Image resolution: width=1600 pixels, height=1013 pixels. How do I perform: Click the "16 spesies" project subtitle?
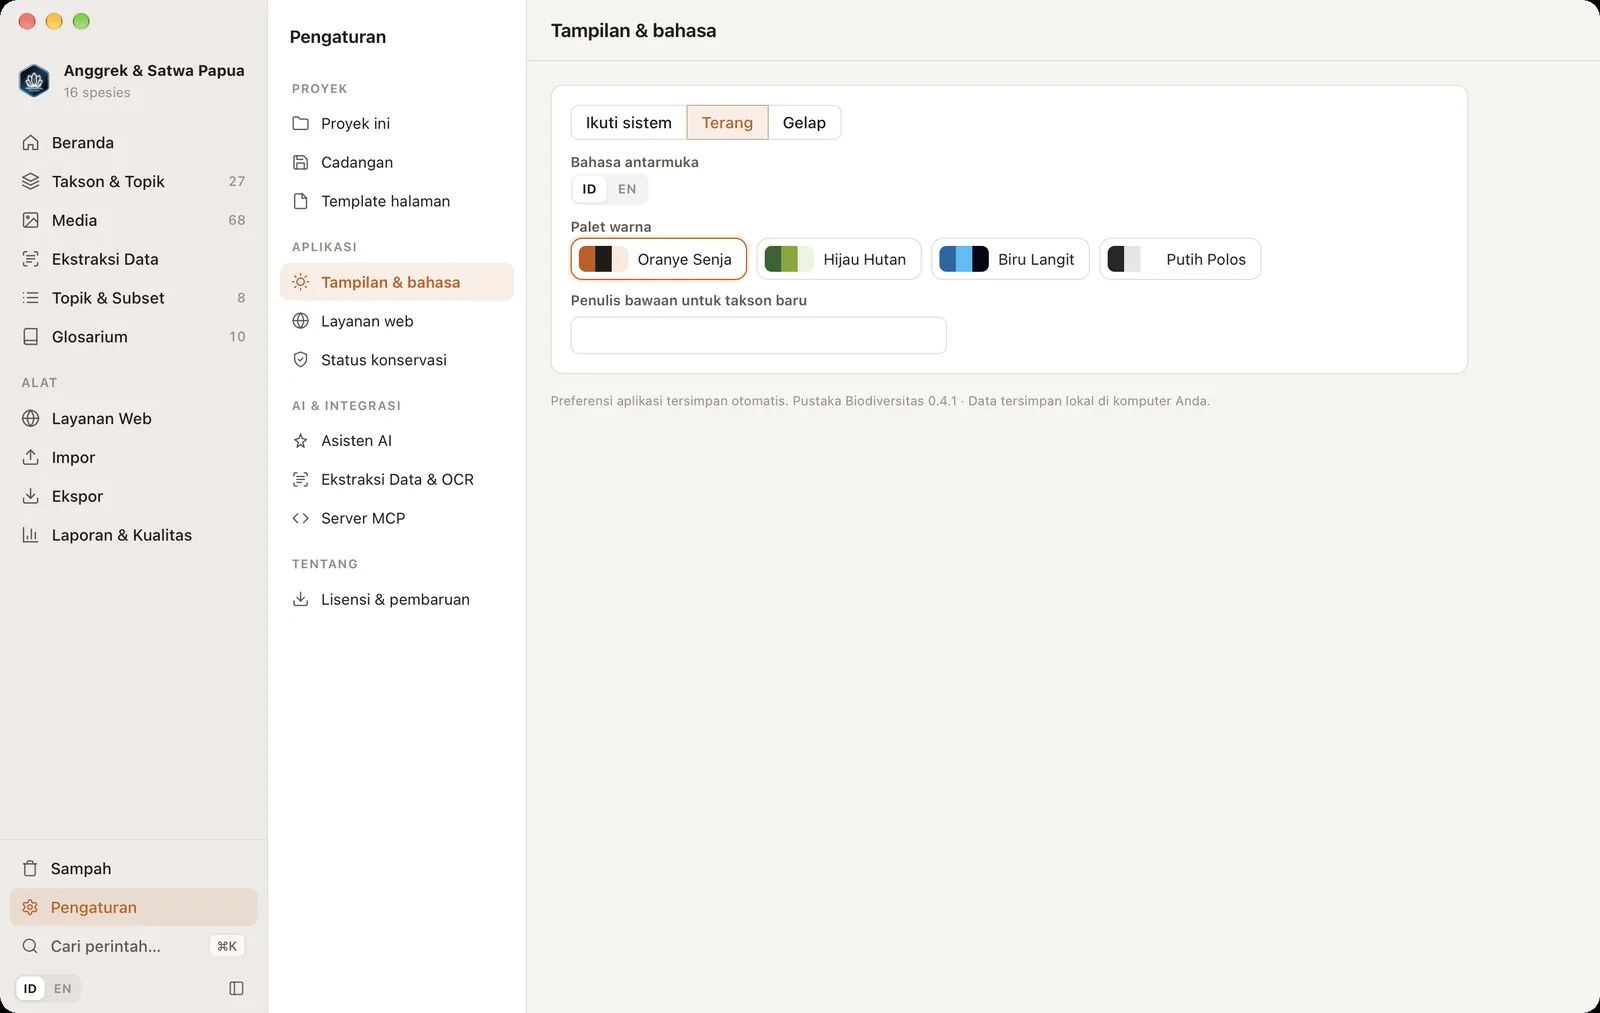click(x=97, y=93)
